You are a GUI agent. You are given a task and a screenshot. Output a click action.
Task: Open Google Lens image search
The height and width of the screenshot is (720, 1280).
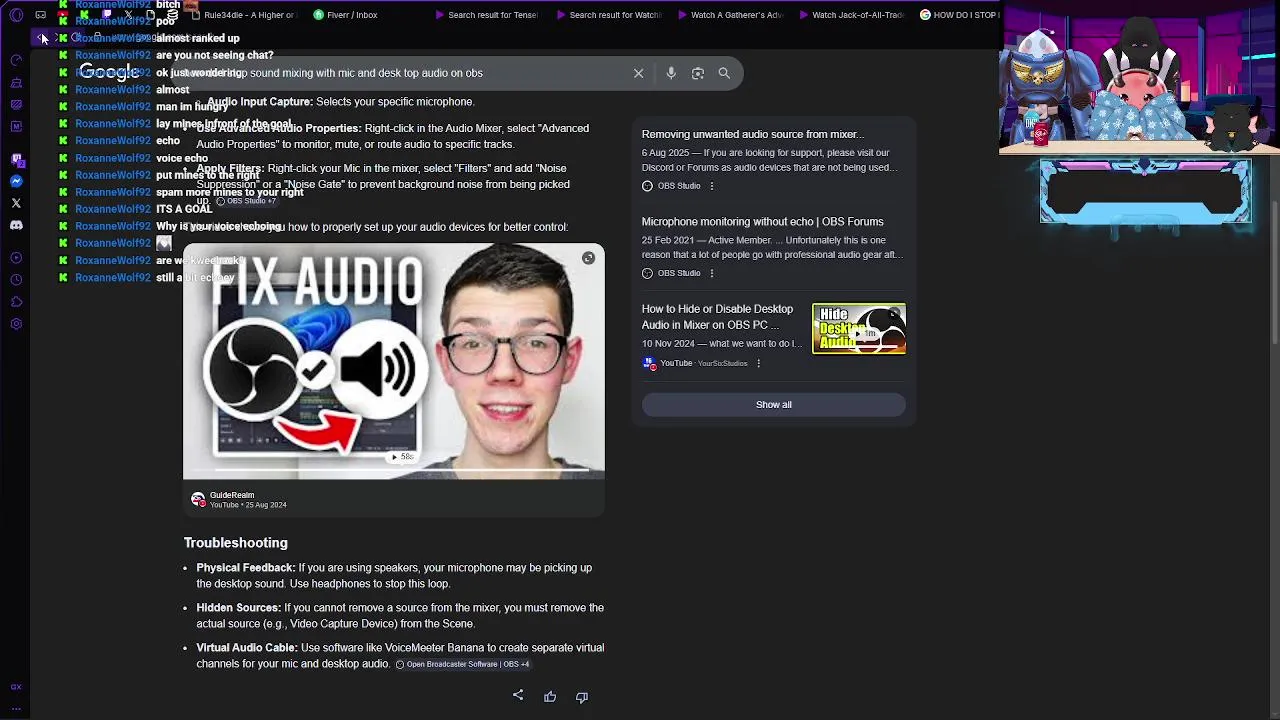(x=698, y=73)
